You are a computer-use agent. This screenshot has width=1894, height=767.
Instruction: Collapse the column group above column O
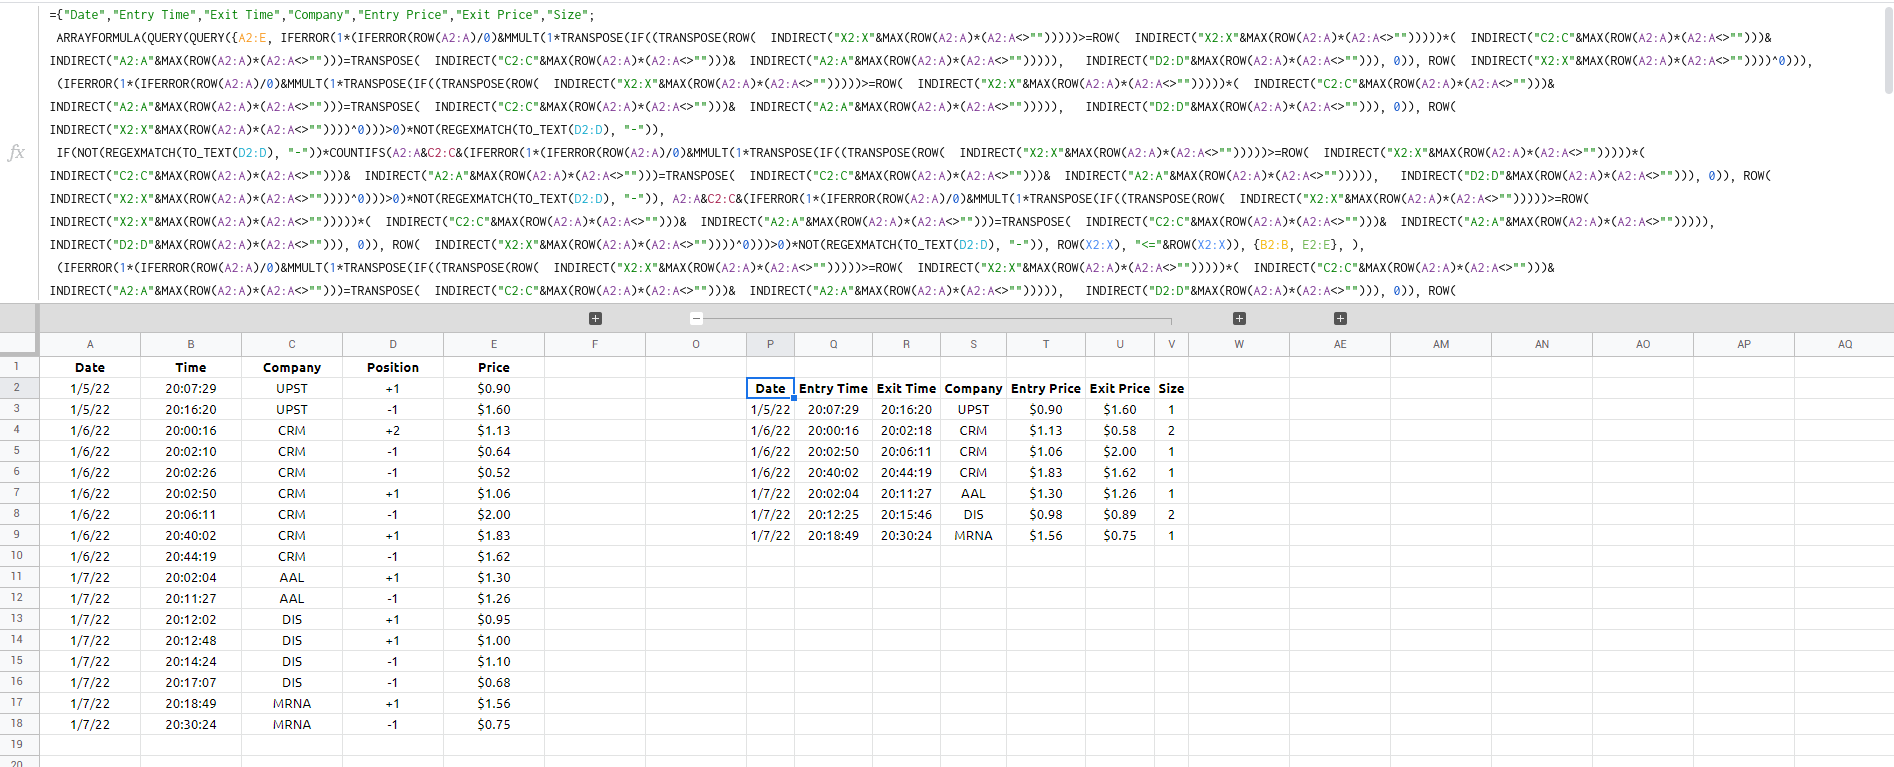697,318
